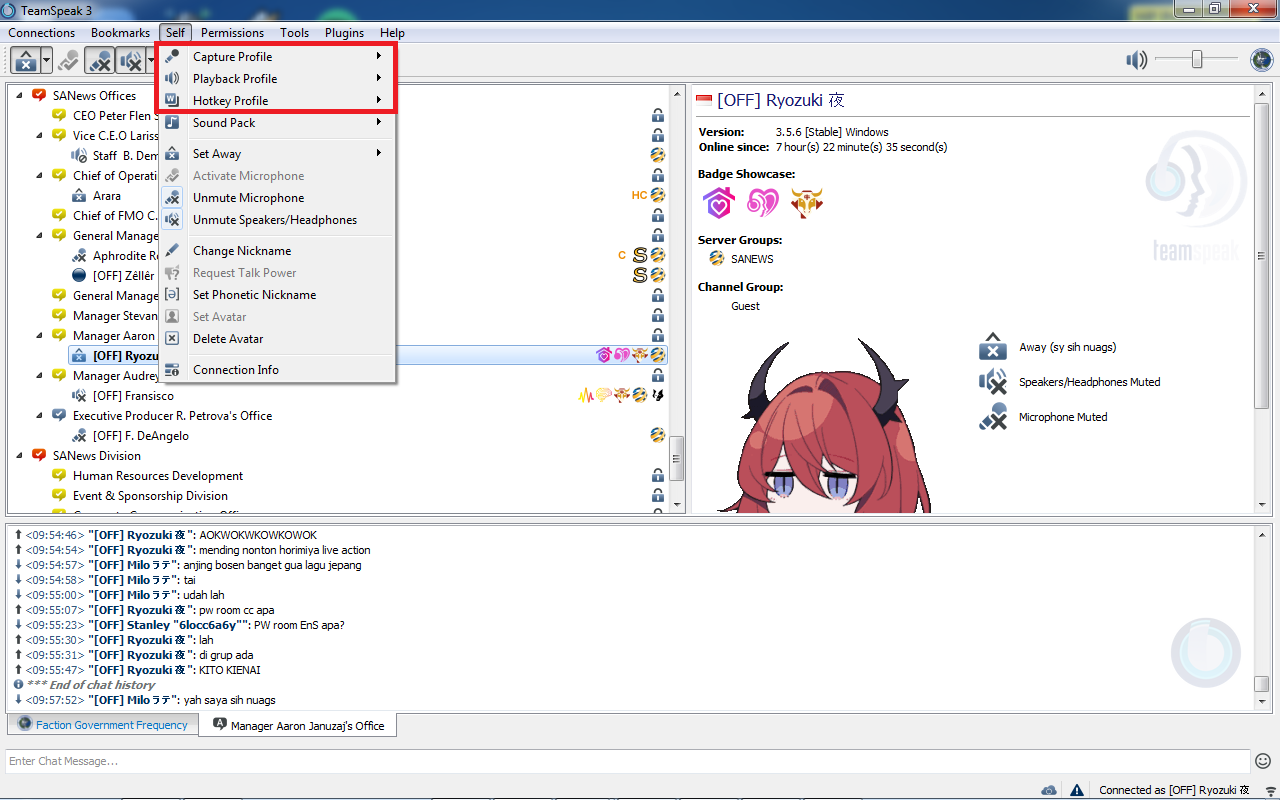1280x800 pixels.
Task: Open the Connections menu
Action: [x=42, y=33]
